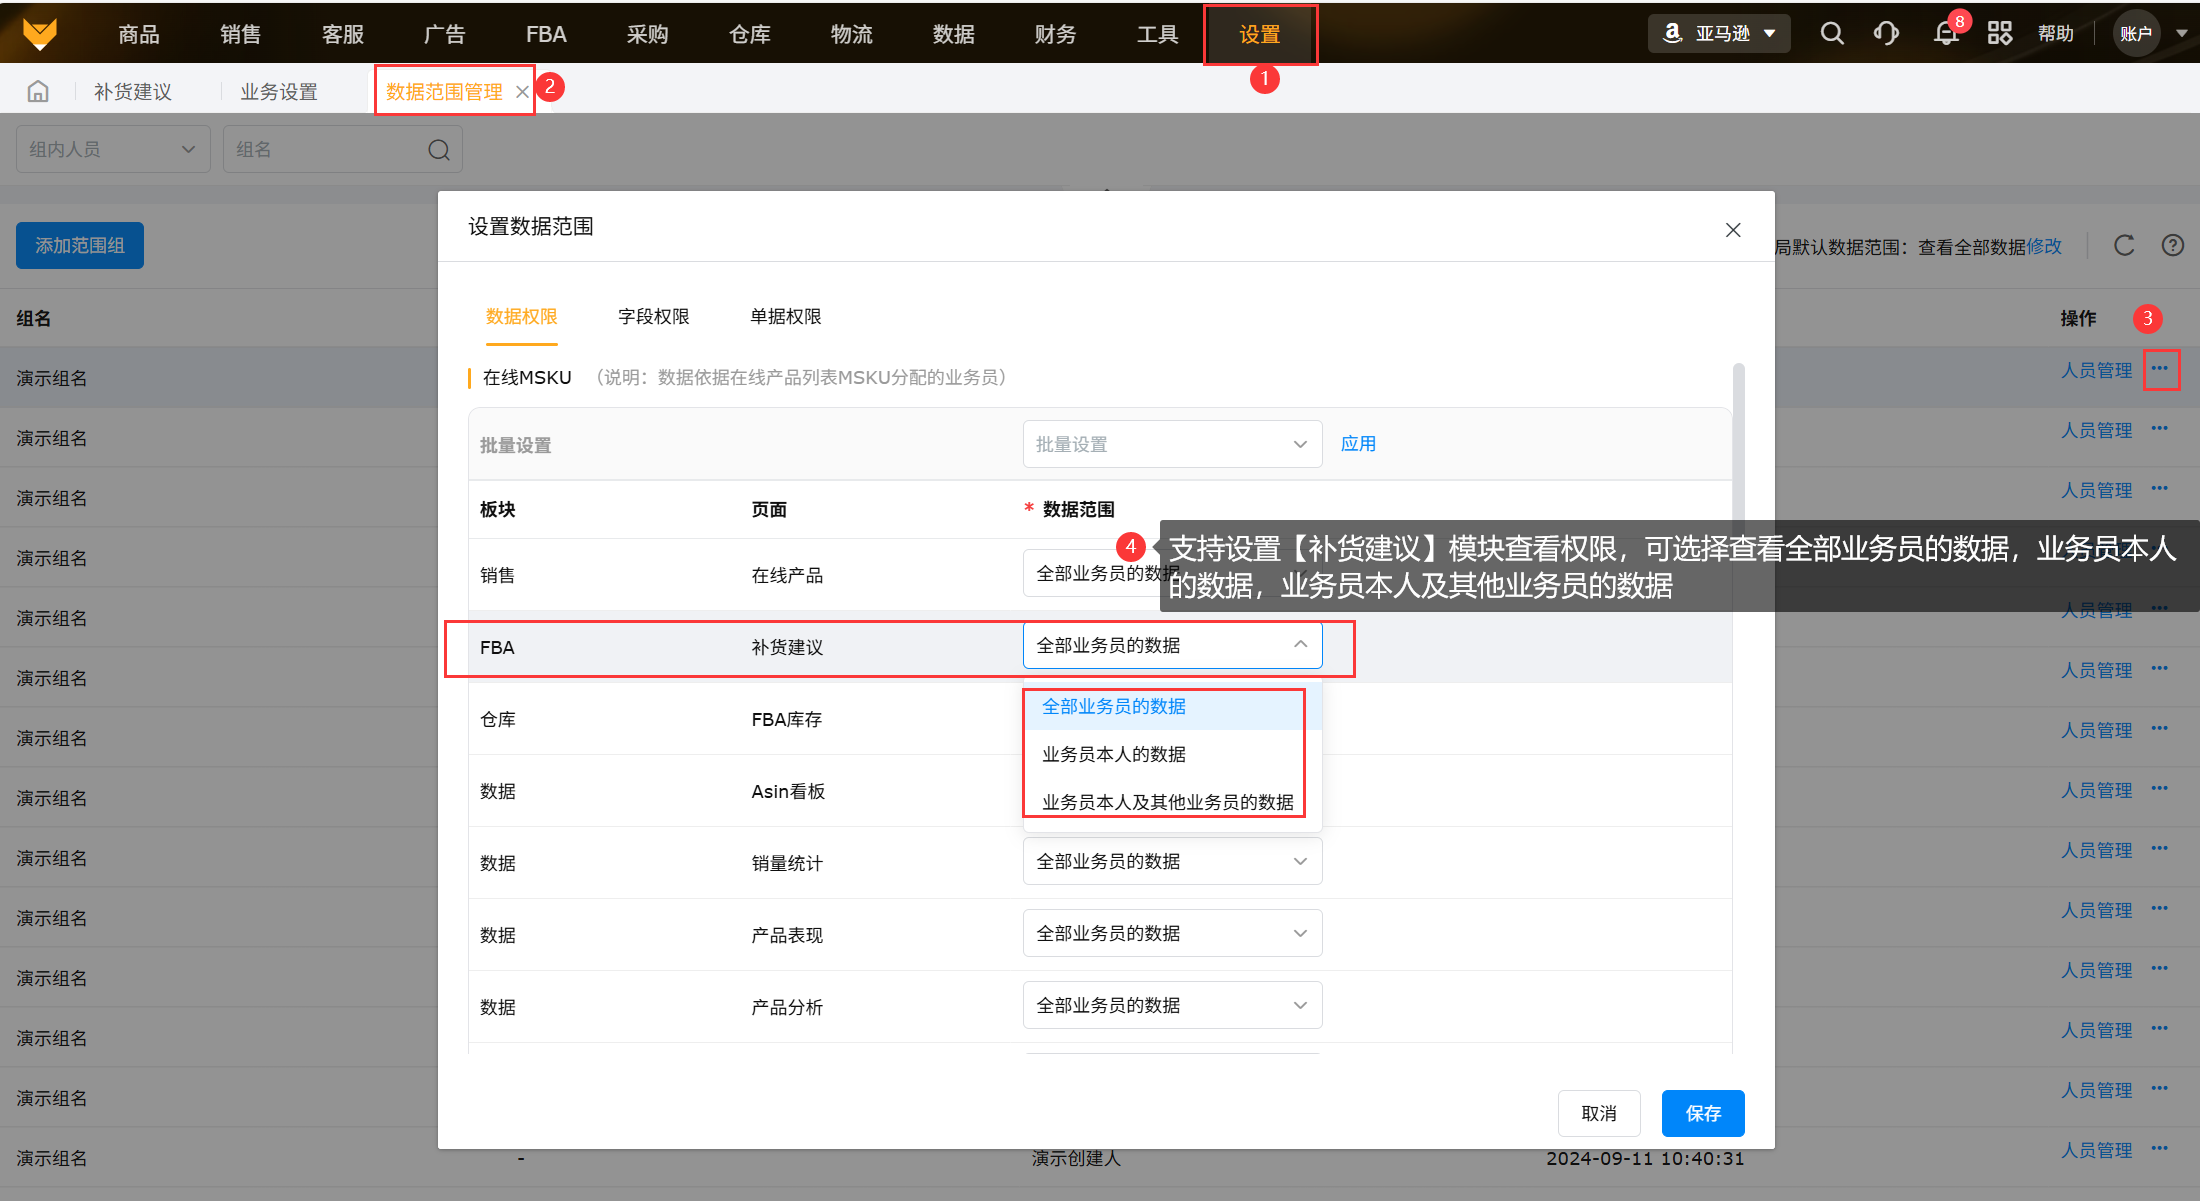Open notifications bell with badge 8
2200x1201 pixels.
(1945, 34)
